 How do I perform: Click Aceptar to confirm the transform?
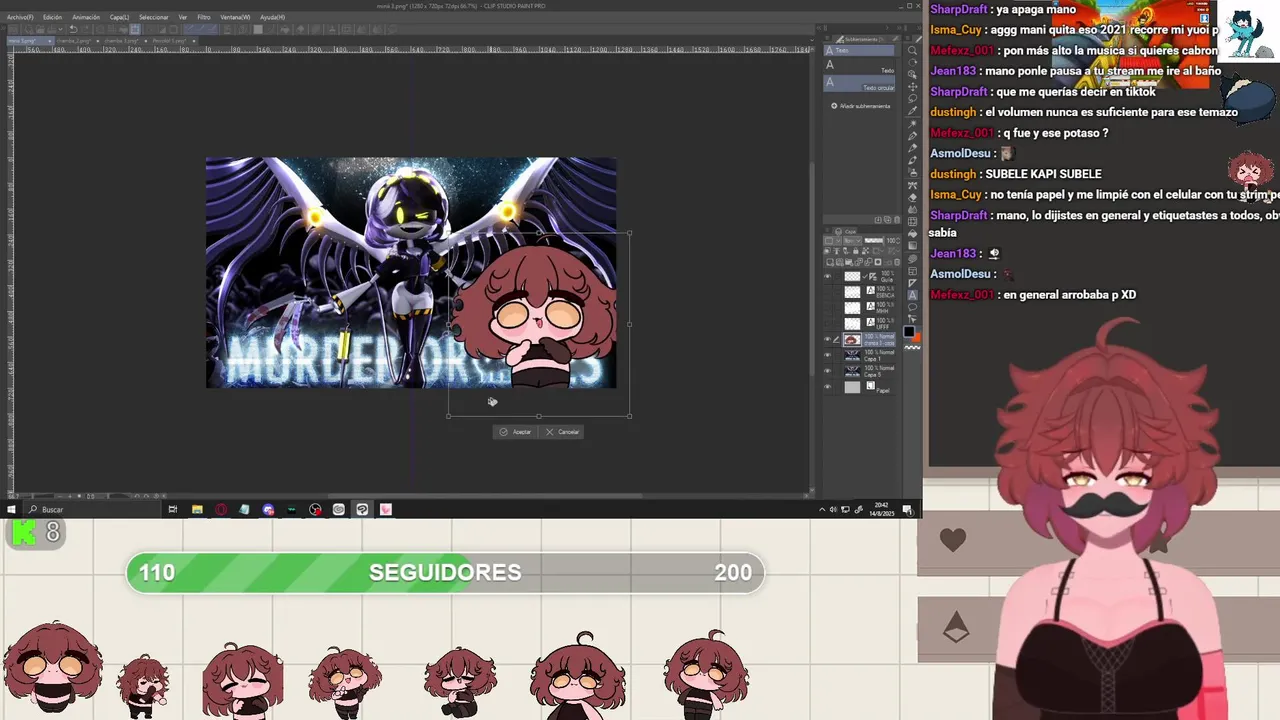[x=516, y=432]
